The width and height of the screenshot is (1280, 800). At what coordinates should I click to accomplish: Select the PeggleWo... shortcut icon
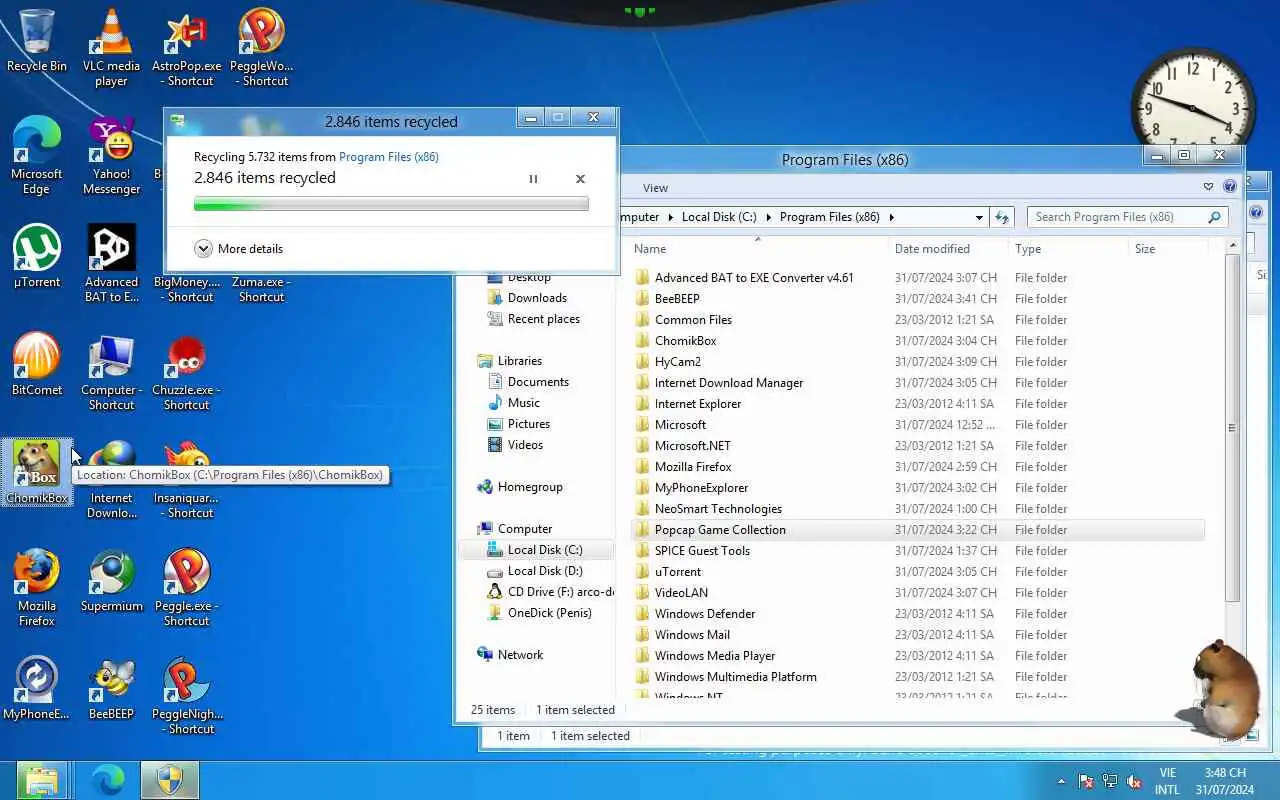click(x=261, y=48)
